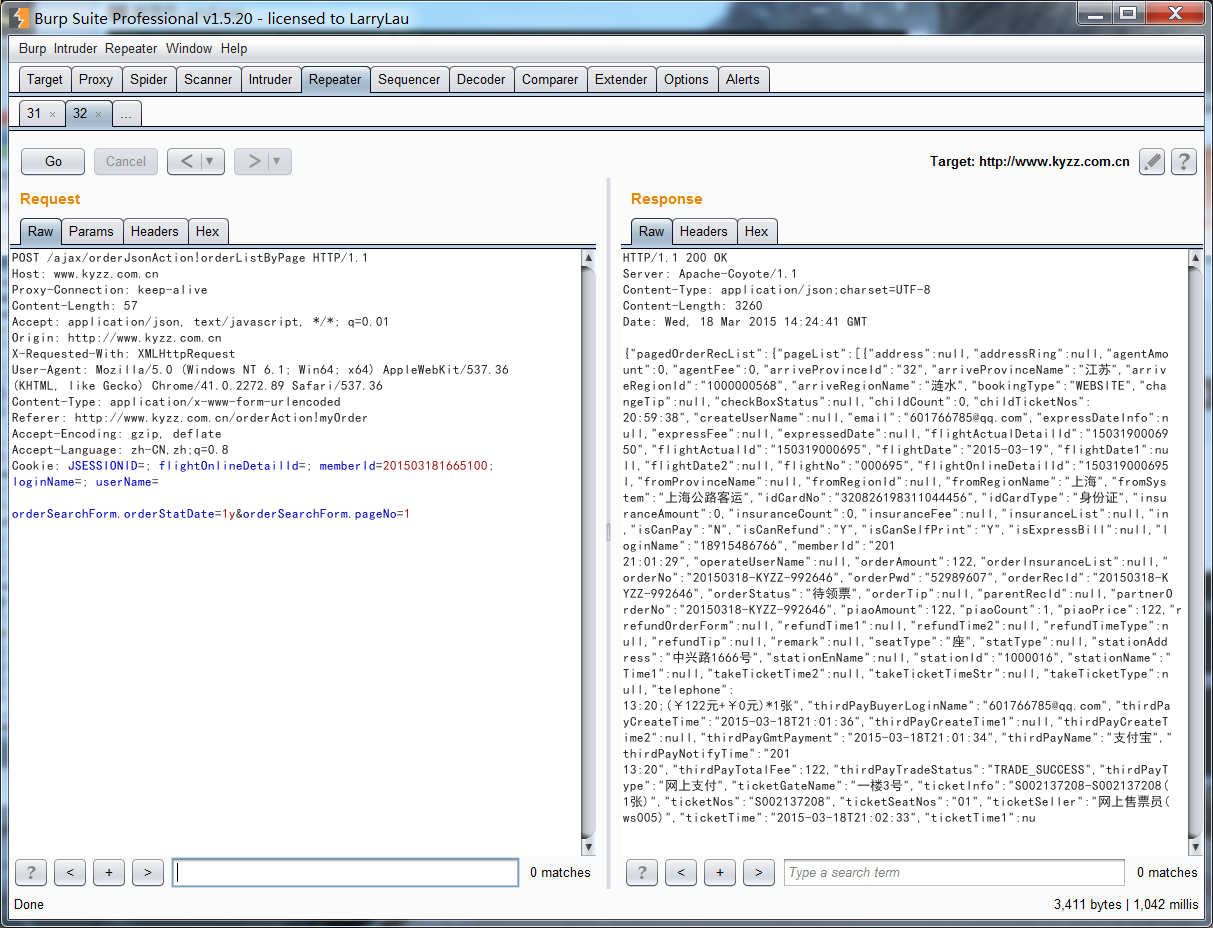Switch to the Alerts tab
This screenshot has height=928, width=1213.
point(743,80)
